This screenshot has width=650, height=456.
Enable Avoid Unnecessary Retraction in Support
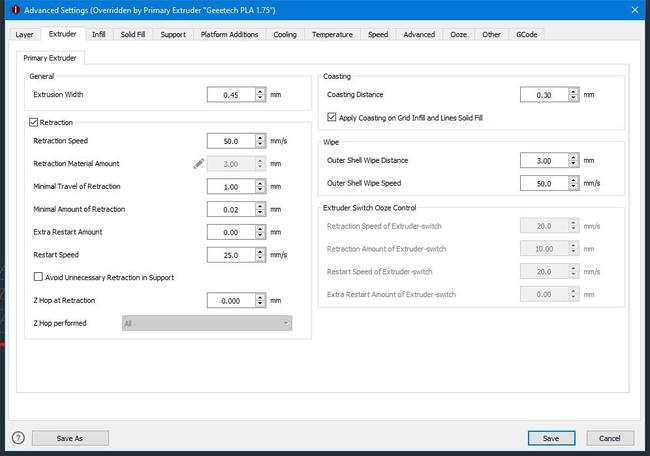pos(38,277)
